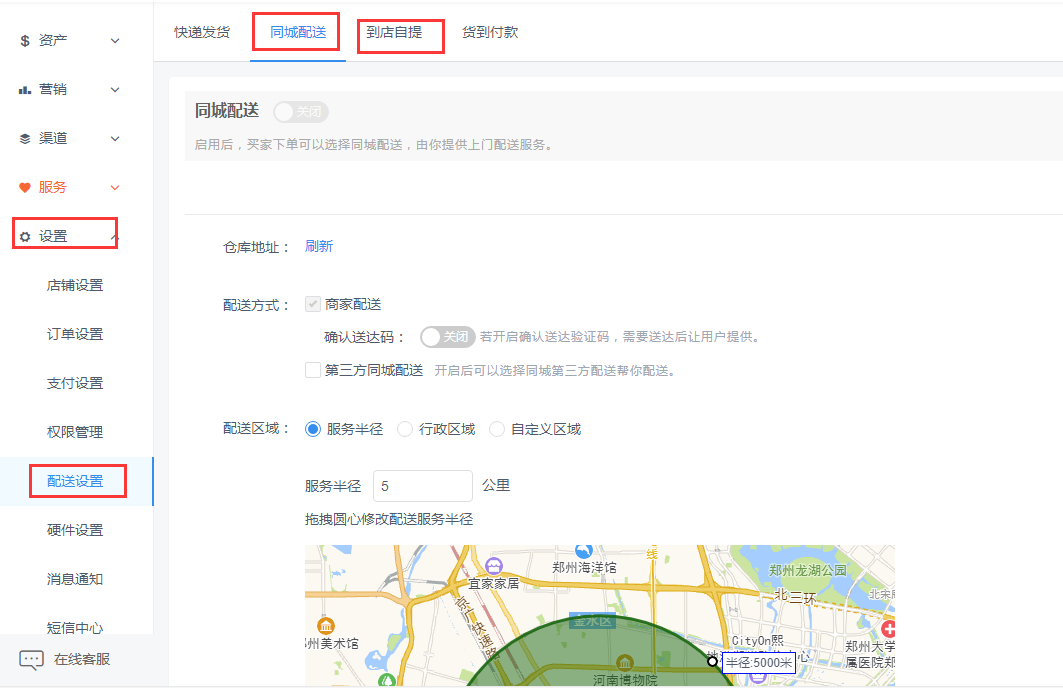Toggle the 同城配送 main switch on
The height and width of the screenshot is (688, 1063).
coord(300,112)
